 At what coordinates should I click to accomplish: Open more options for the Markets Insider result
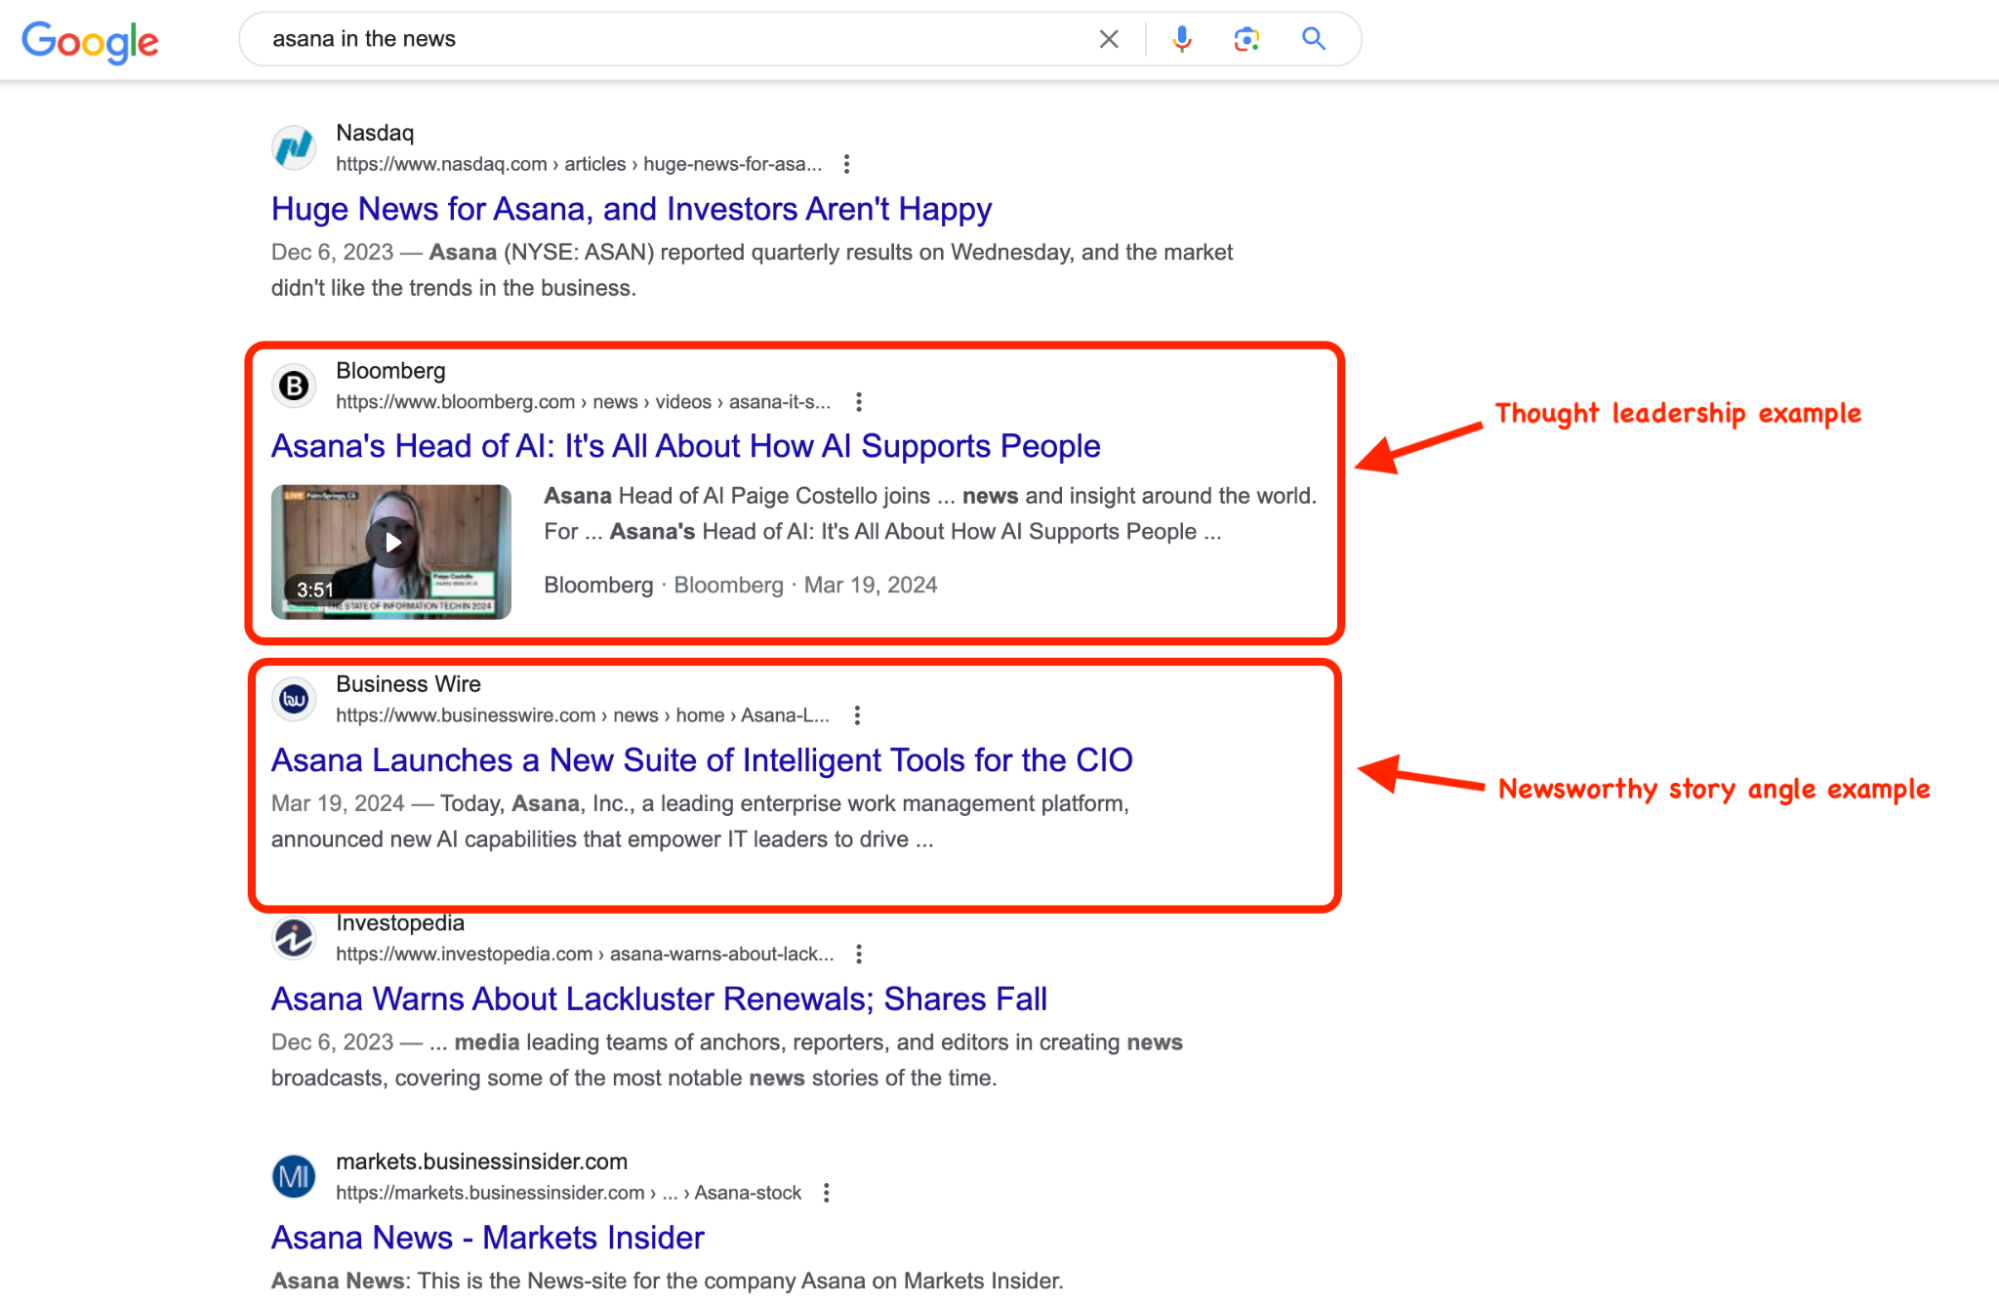(x=826, y=1193)
